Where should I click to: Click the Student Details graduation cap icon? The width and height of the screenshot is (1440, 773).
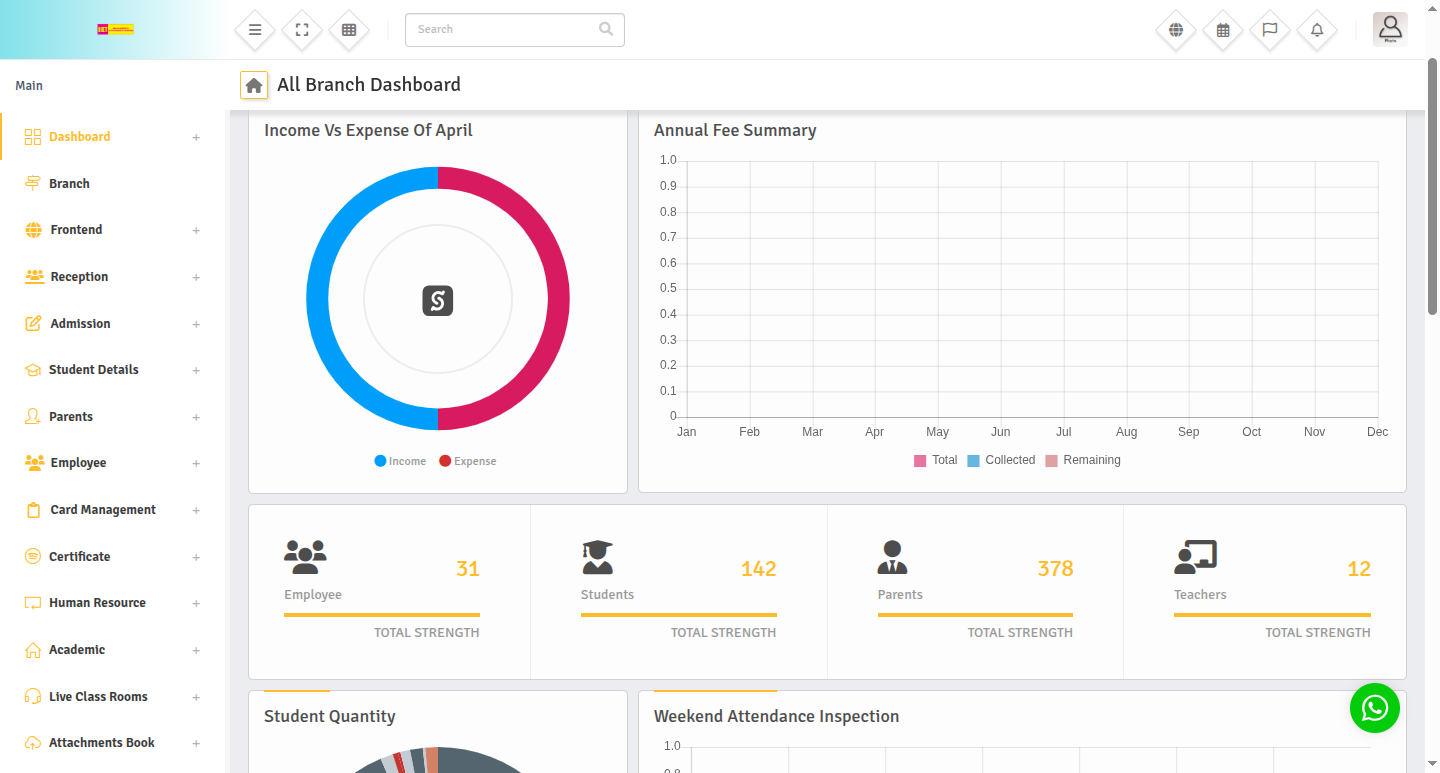click(33, 370)
